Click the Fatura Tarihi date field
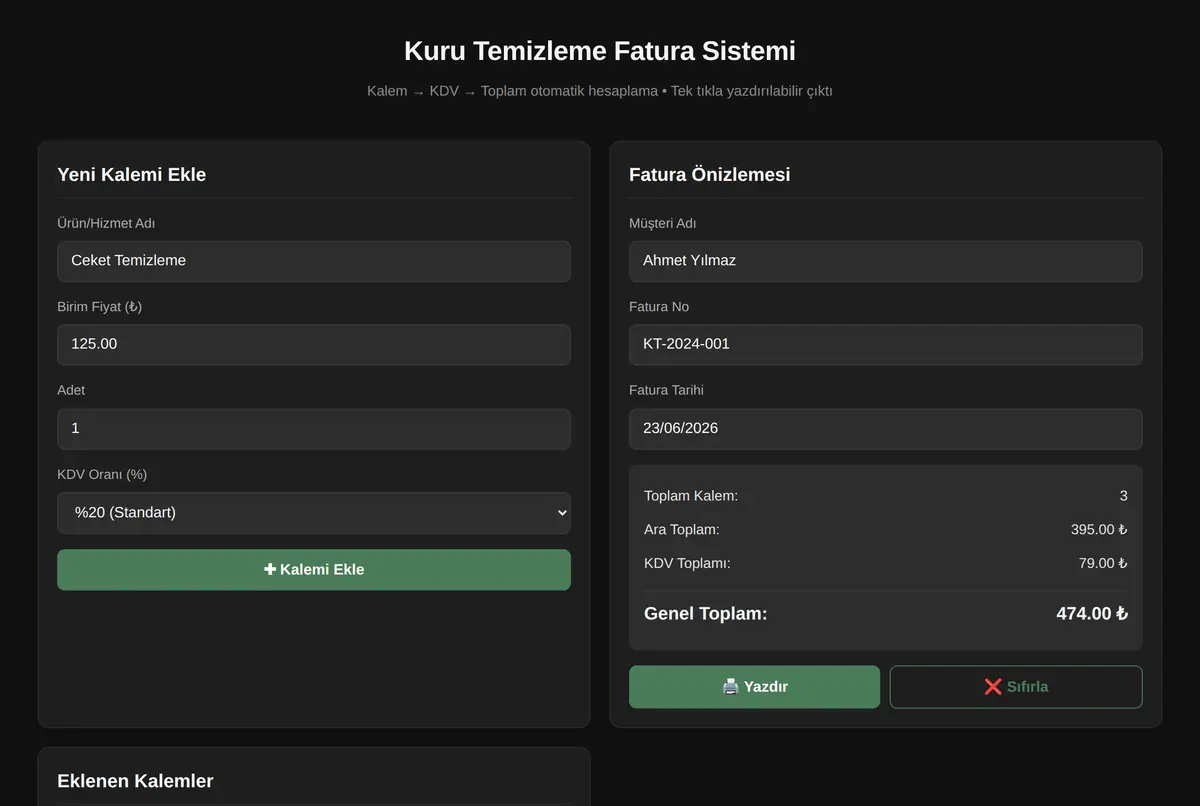Image resolution: width=1200 pixels, height=806 pixels. 886,428
